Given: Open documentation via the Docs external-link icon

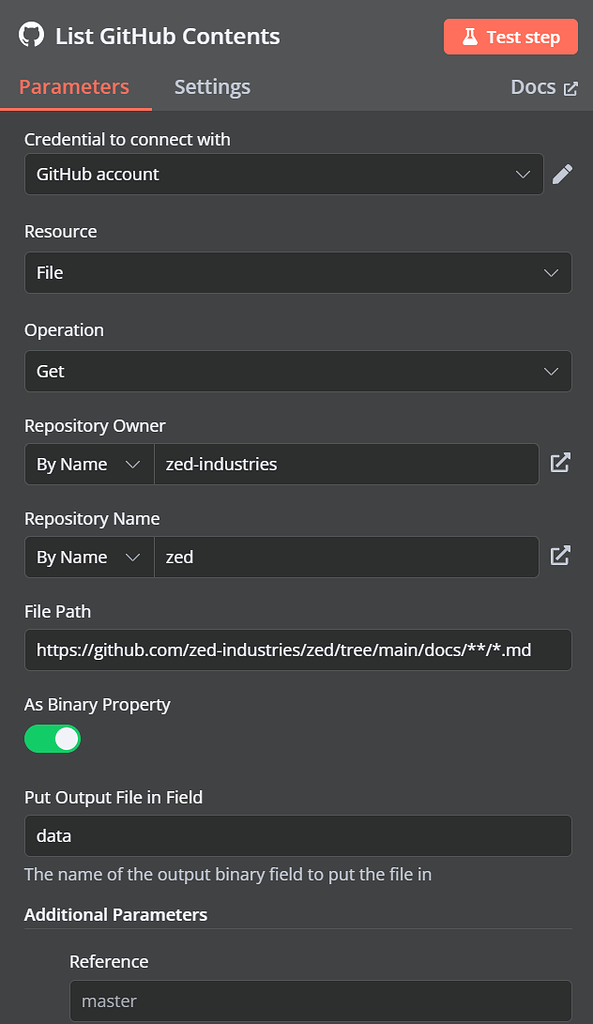Looking at the screenshot, I should [573, 87].
